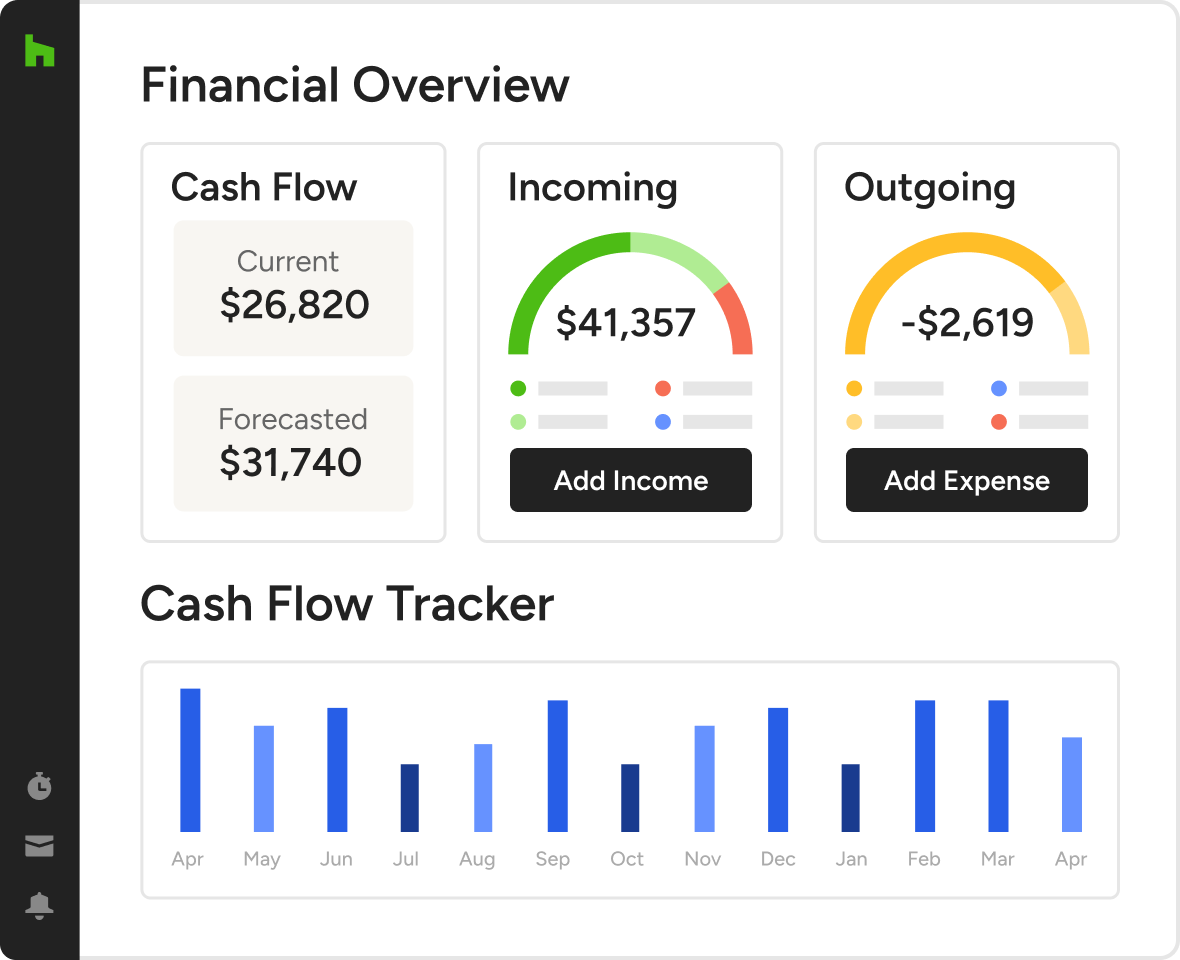The width and height of the screenshot is (1180, 960).
Task: Open the stopwatch timer icon in sidebar
Action: click(39, 786)
